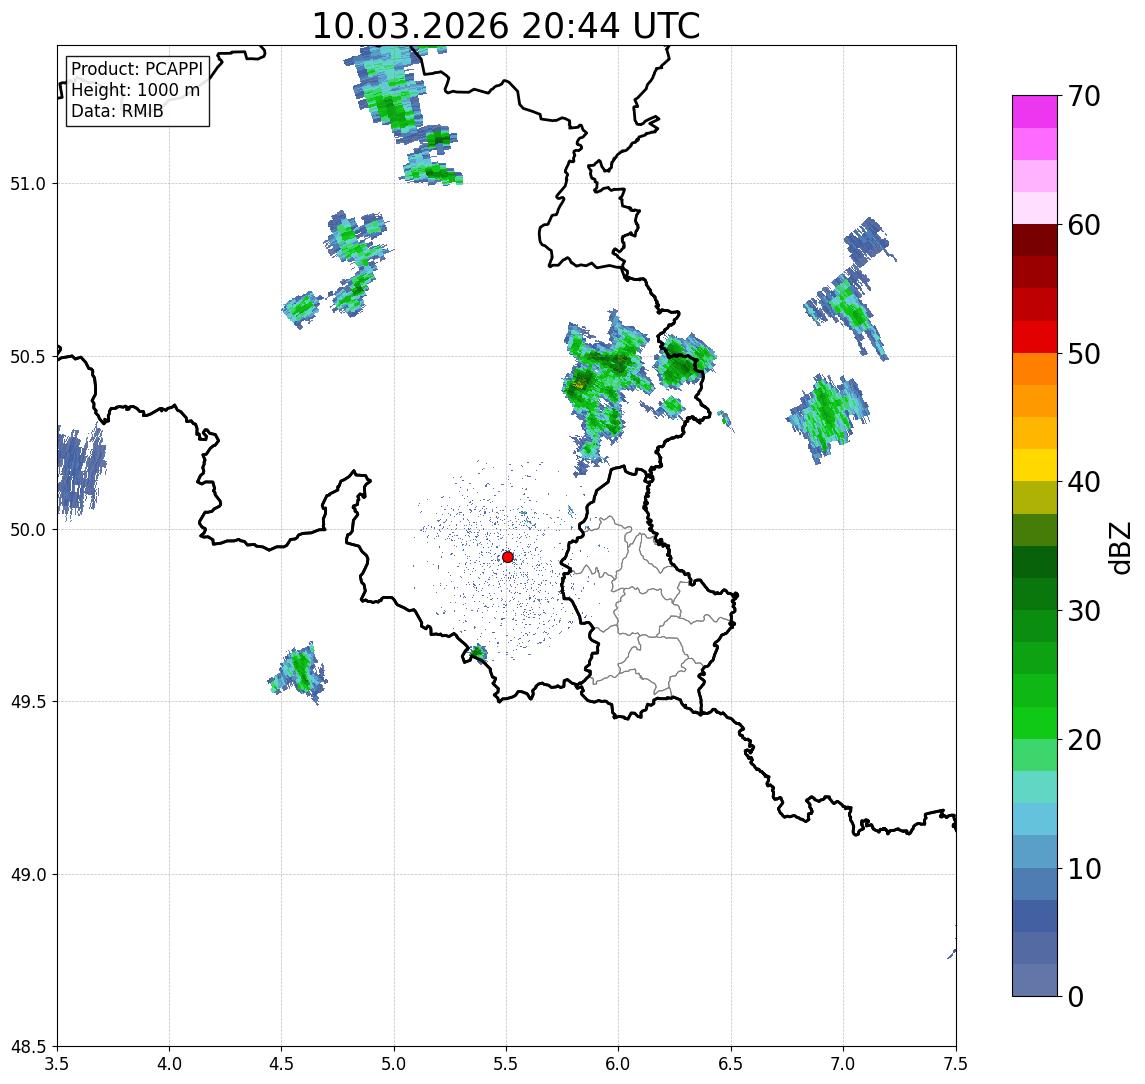Select the Height: 1000 m label

(x=135, y=90)
